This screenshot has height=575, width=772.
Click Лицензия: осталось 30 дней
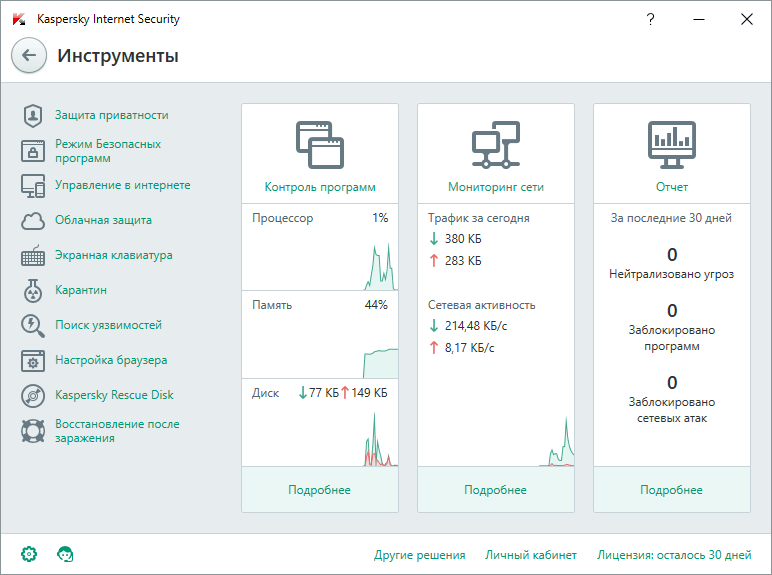[674, 555]
